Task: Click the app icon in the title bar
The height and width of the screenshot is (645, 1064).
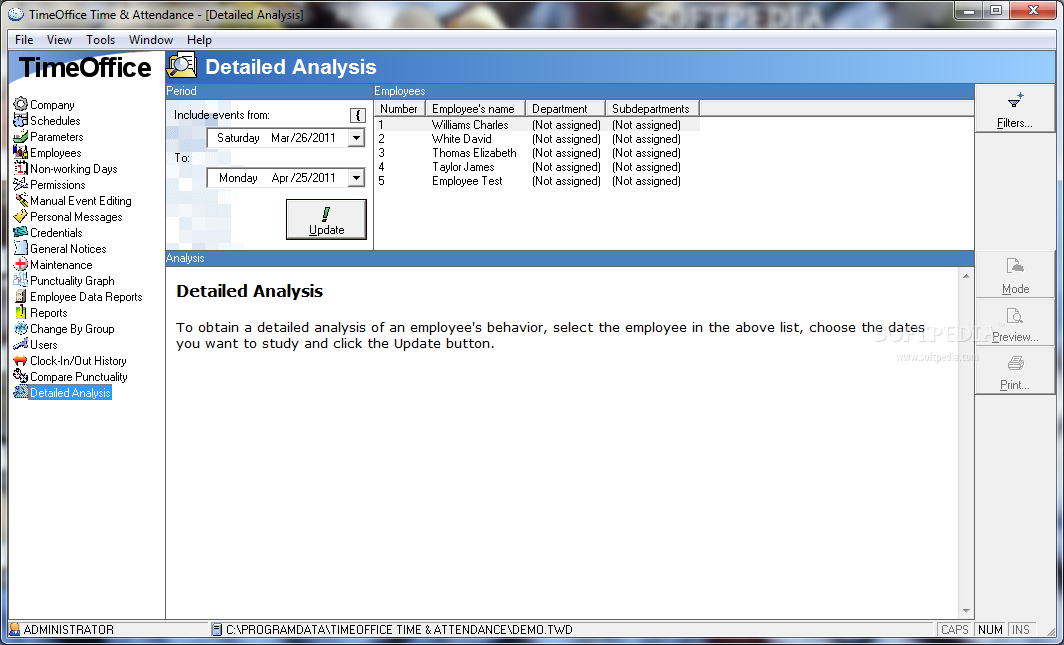Action: click(x=16, y=14)
